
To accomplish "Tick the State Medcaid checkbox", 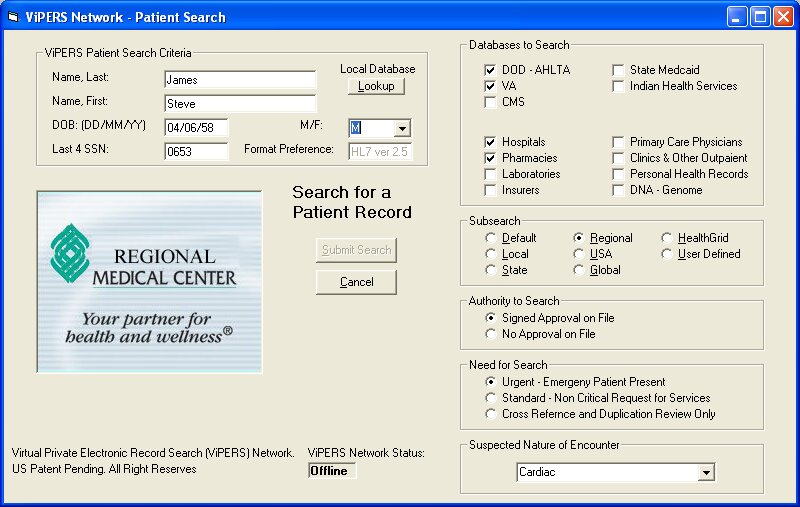I will pyautogui.click(x=618, y=70).
